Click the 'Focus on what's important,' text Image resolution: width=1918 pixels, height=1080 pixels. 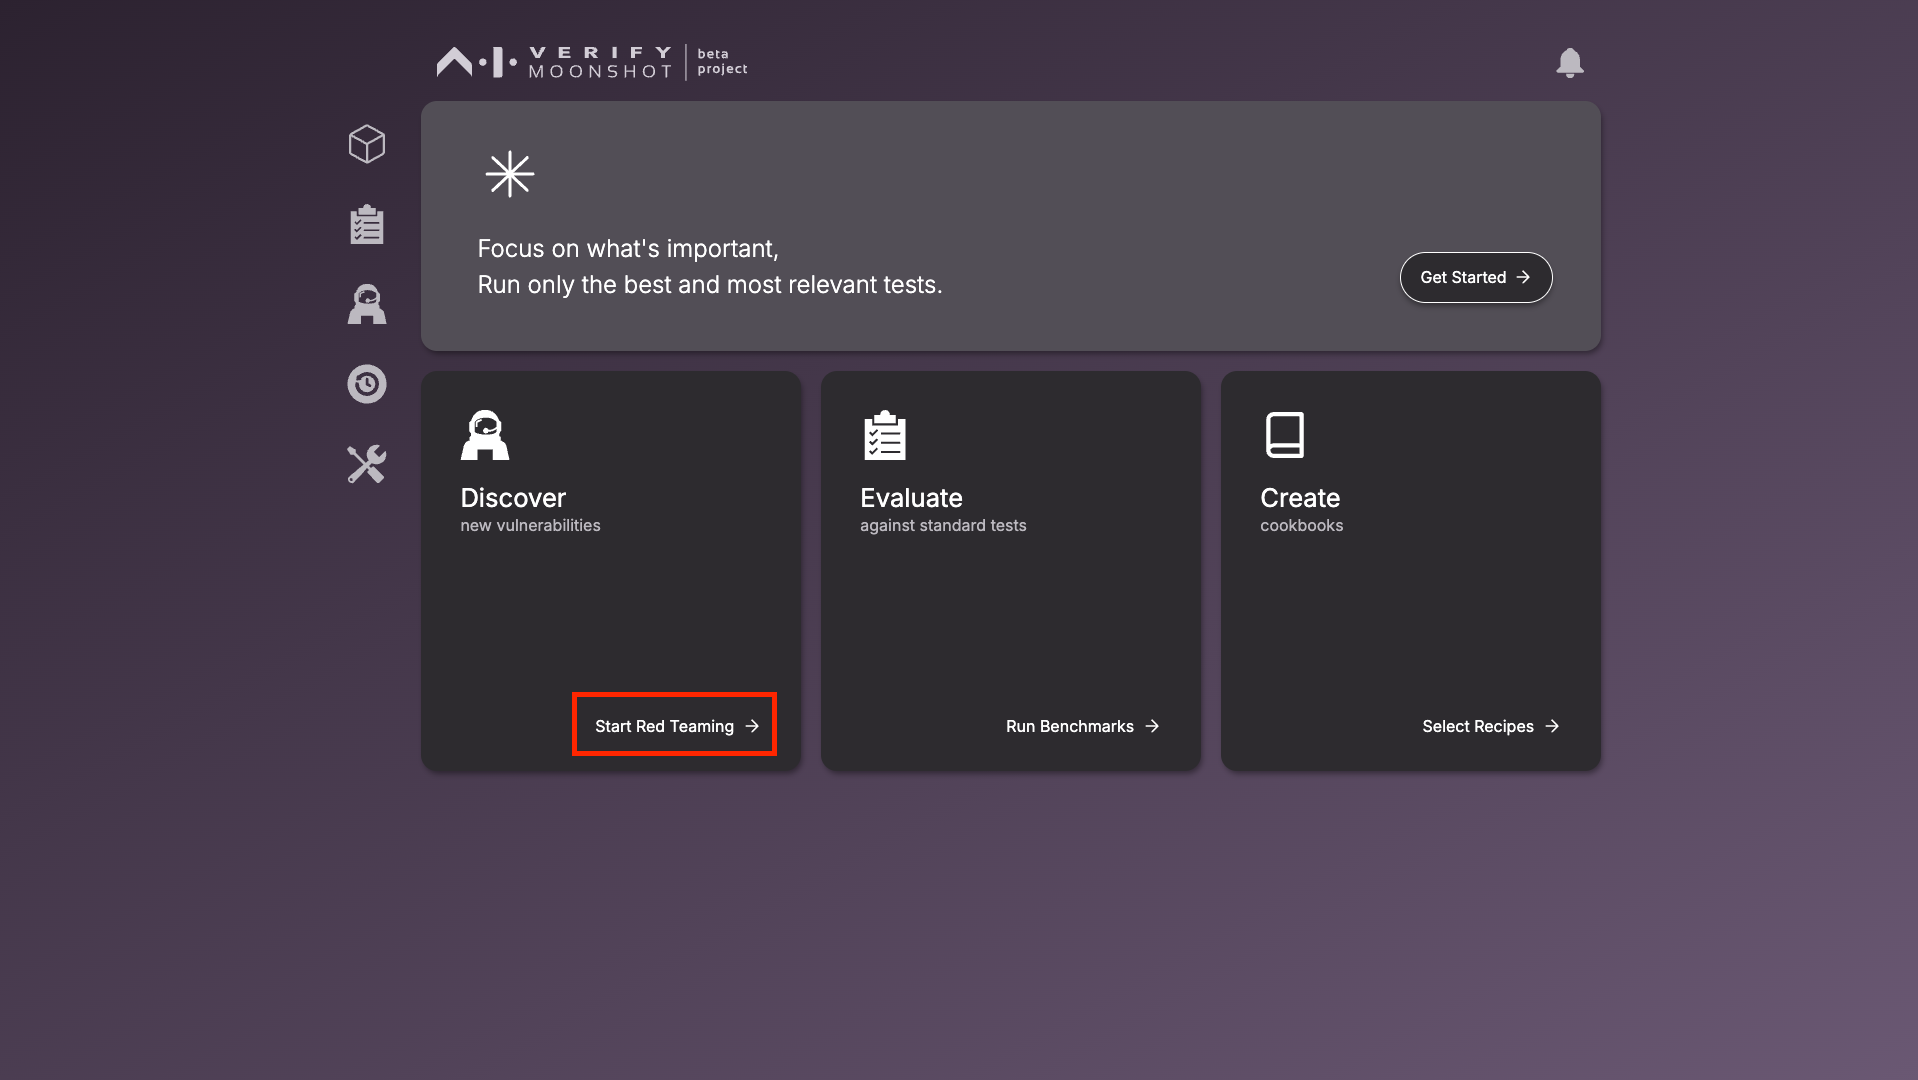(x=628, y=249)
